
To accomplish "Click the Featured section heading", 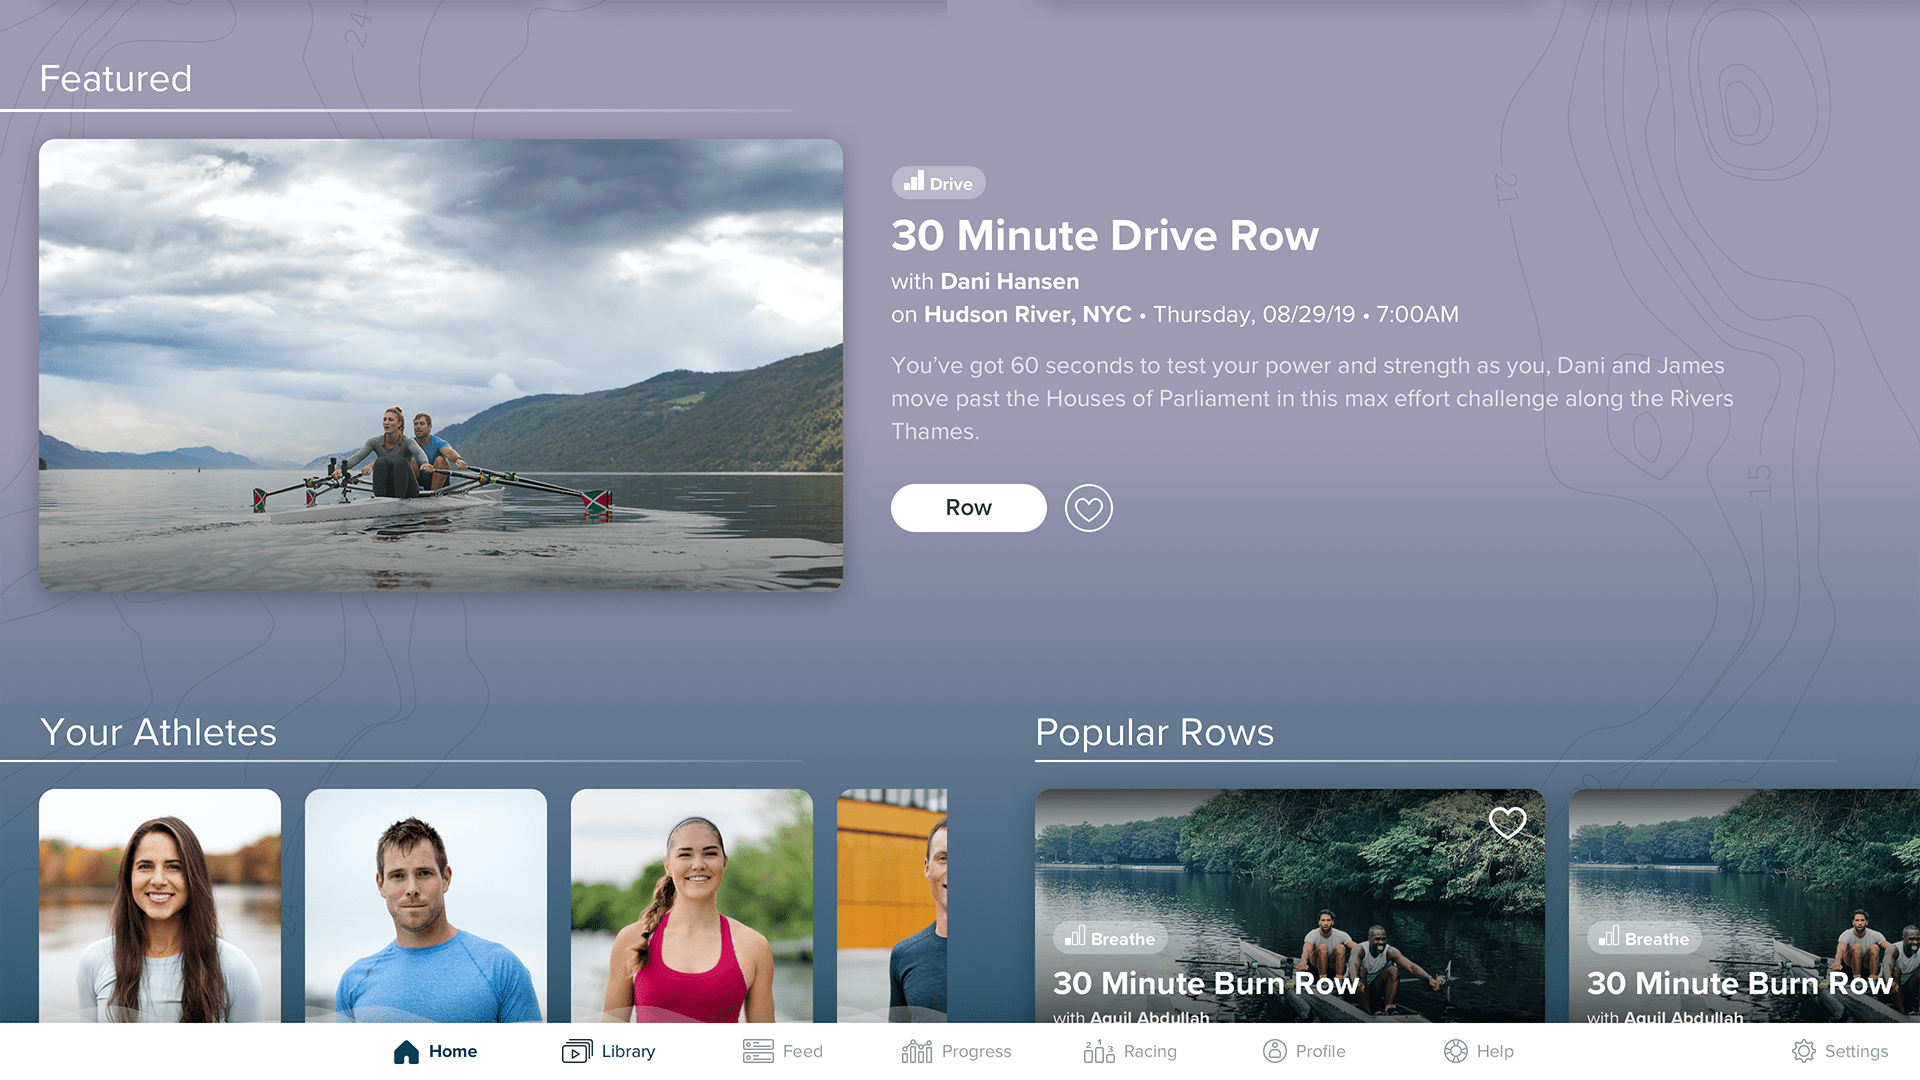I will [115, 79].
